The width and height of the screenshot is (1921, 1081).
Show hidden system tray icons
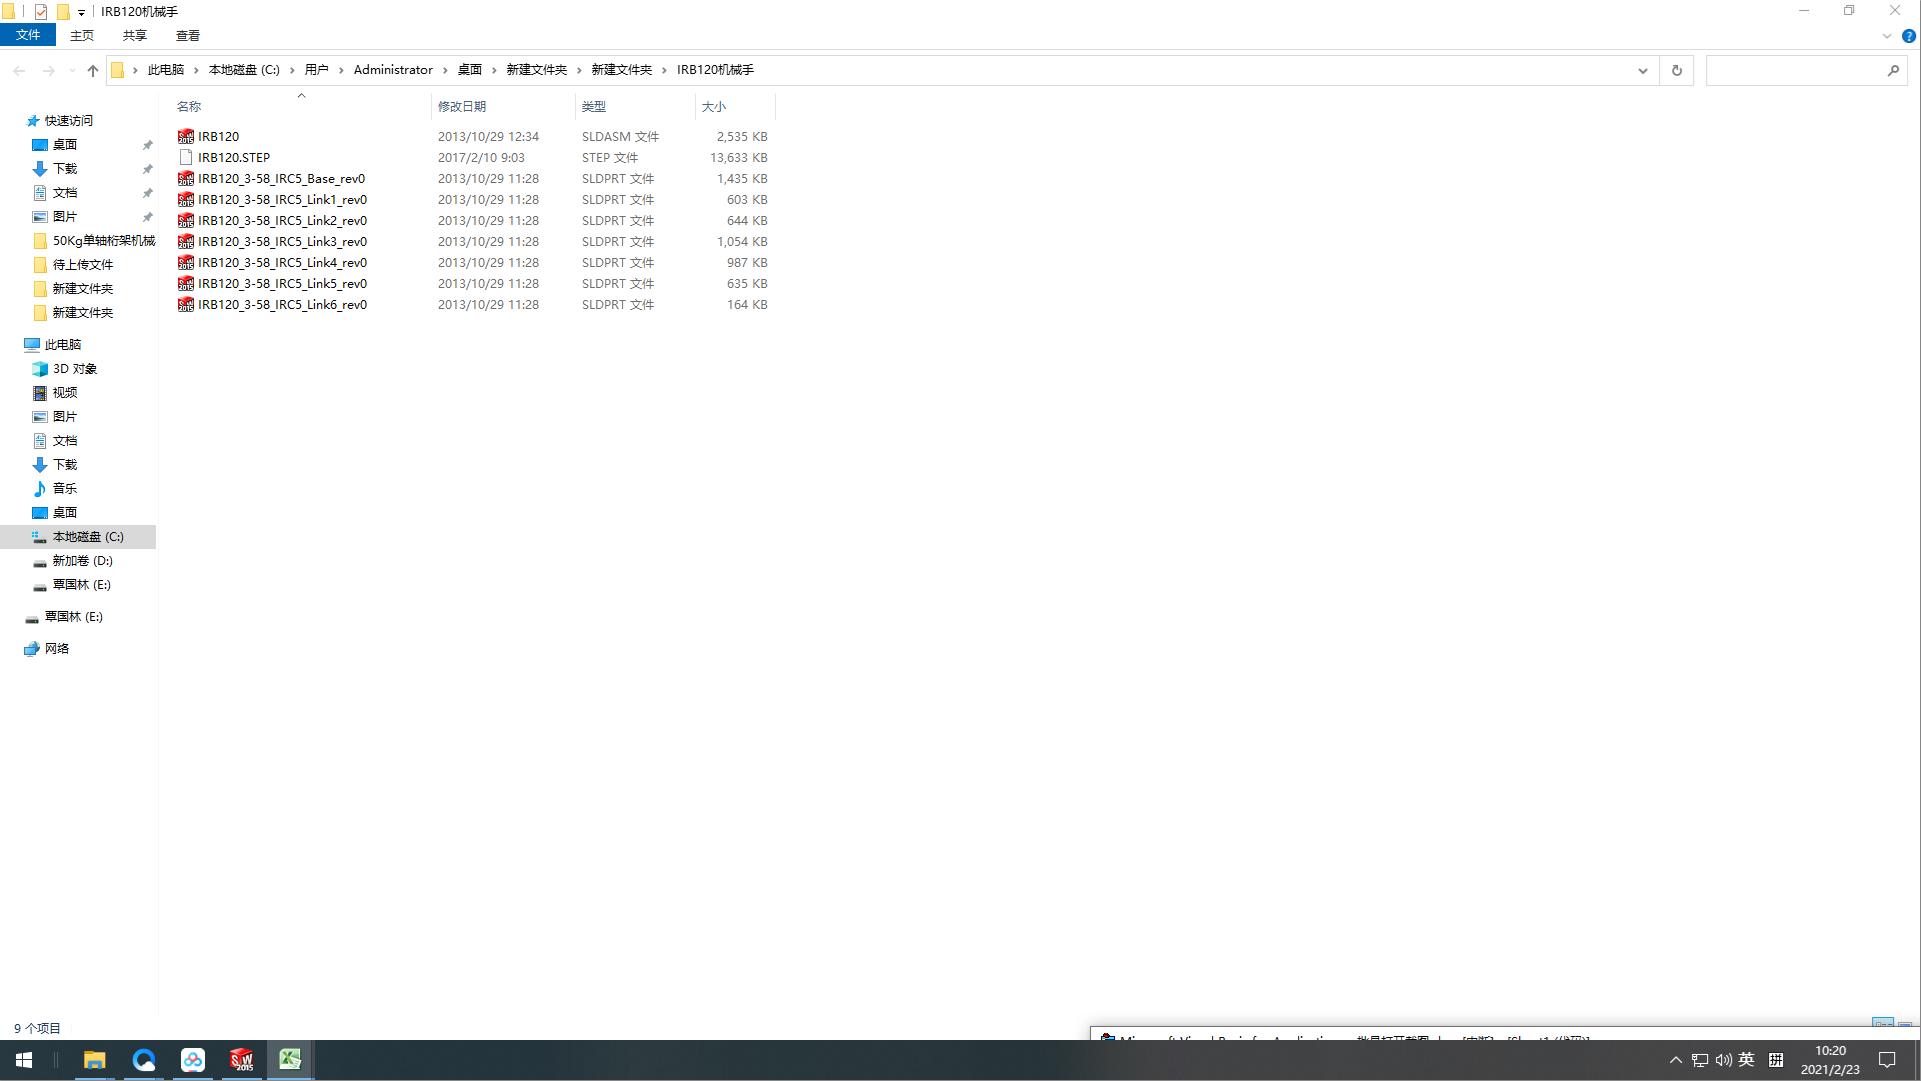click(1676, 1060)
